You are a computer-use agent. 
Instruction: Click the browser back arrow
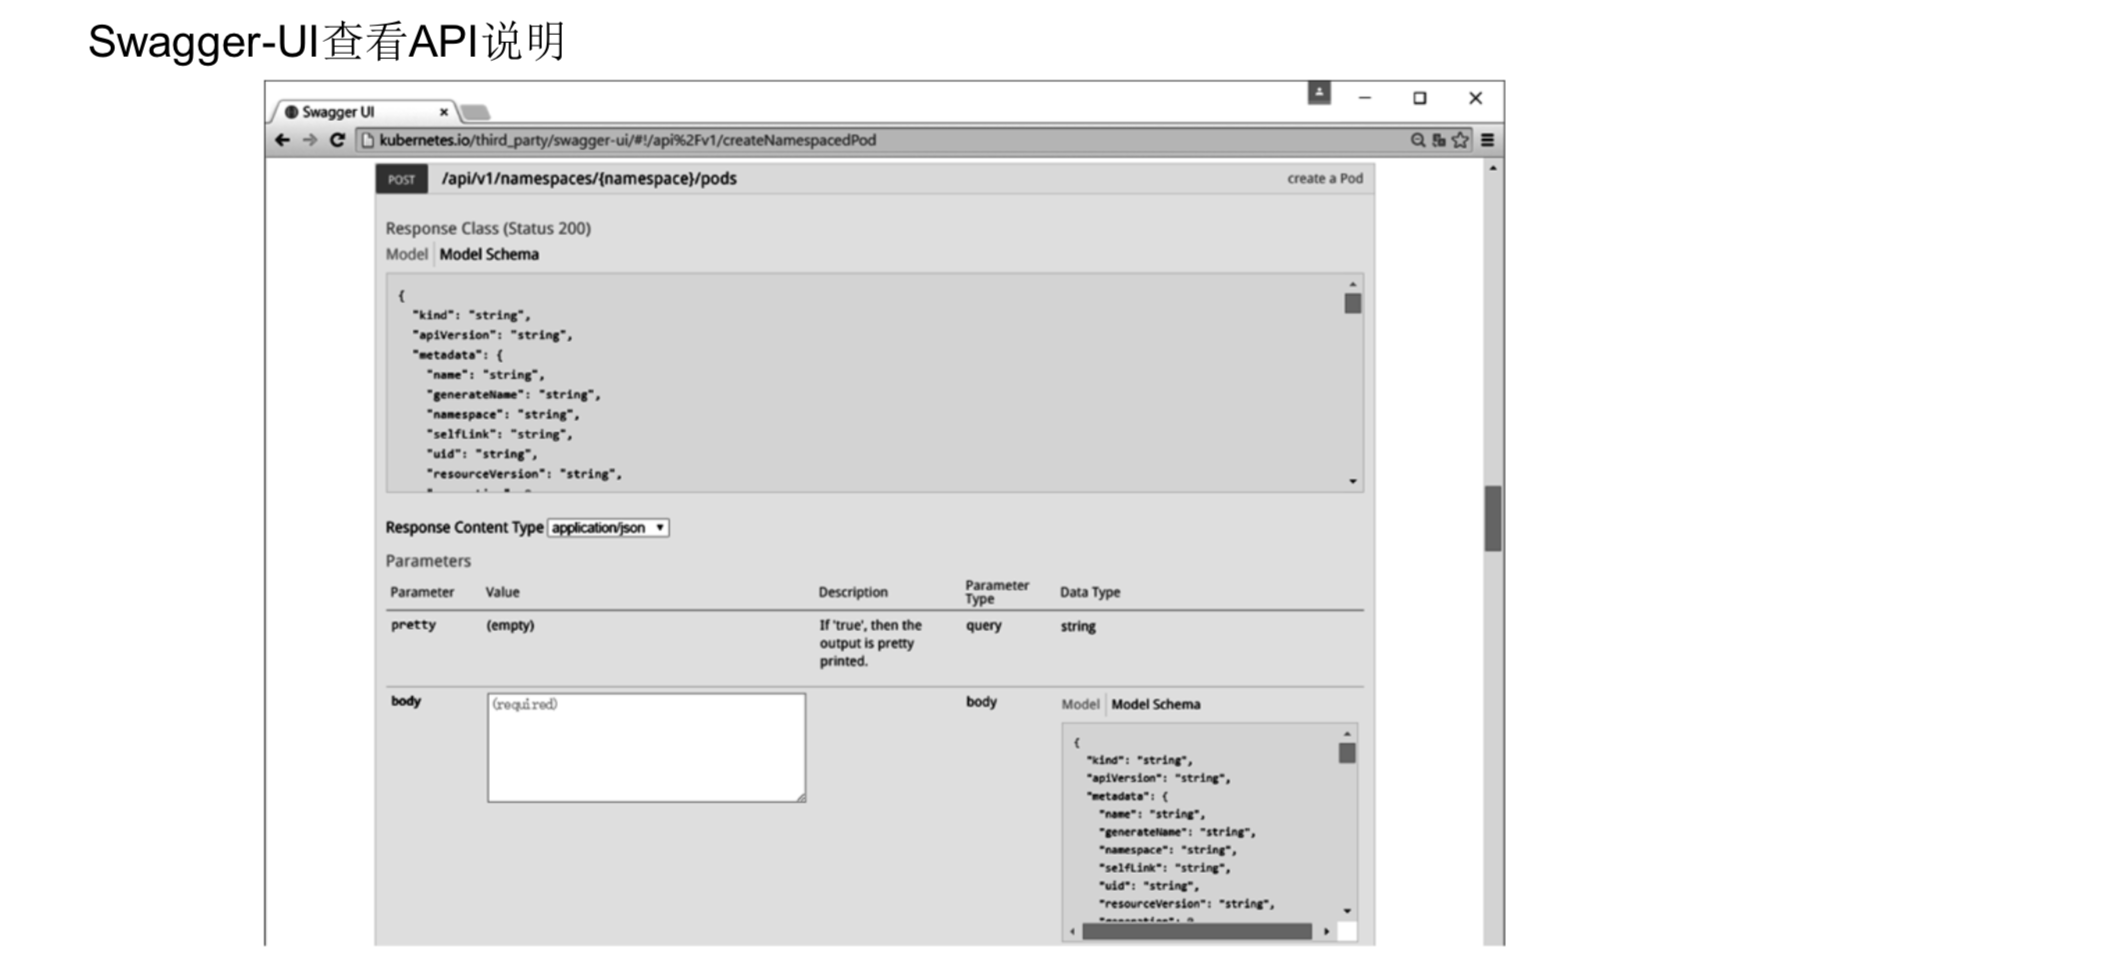[282, 140]
